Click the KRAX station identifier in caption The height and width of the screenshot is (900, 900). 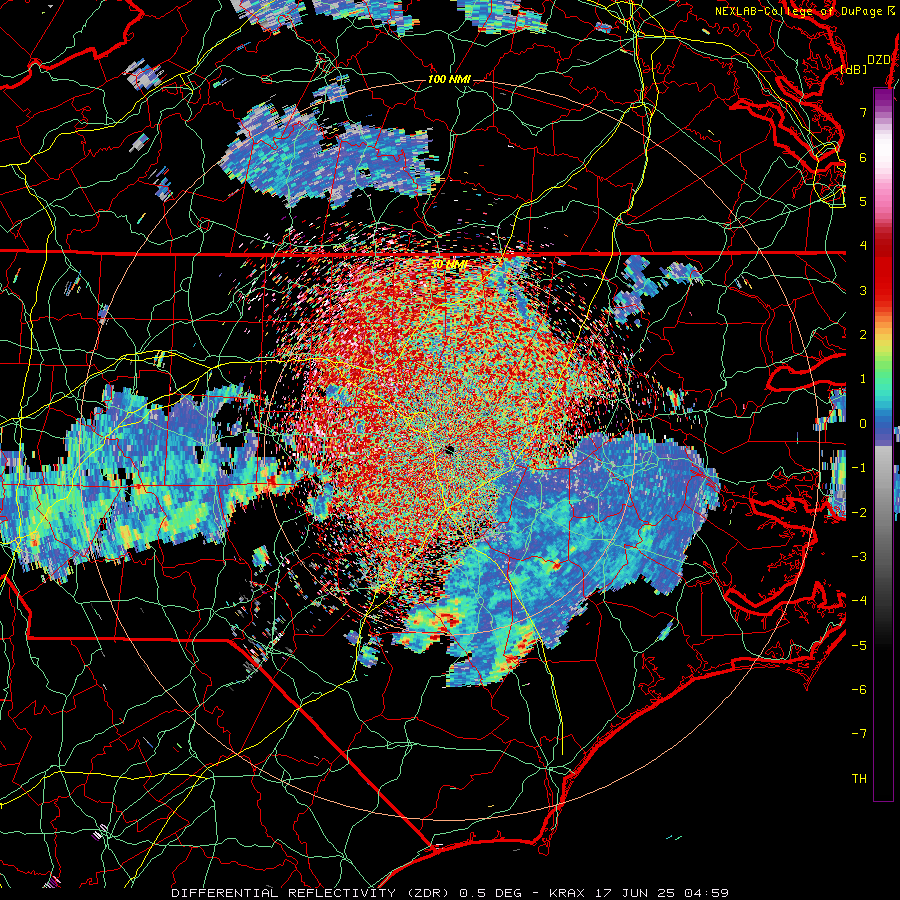pos(567,893)
